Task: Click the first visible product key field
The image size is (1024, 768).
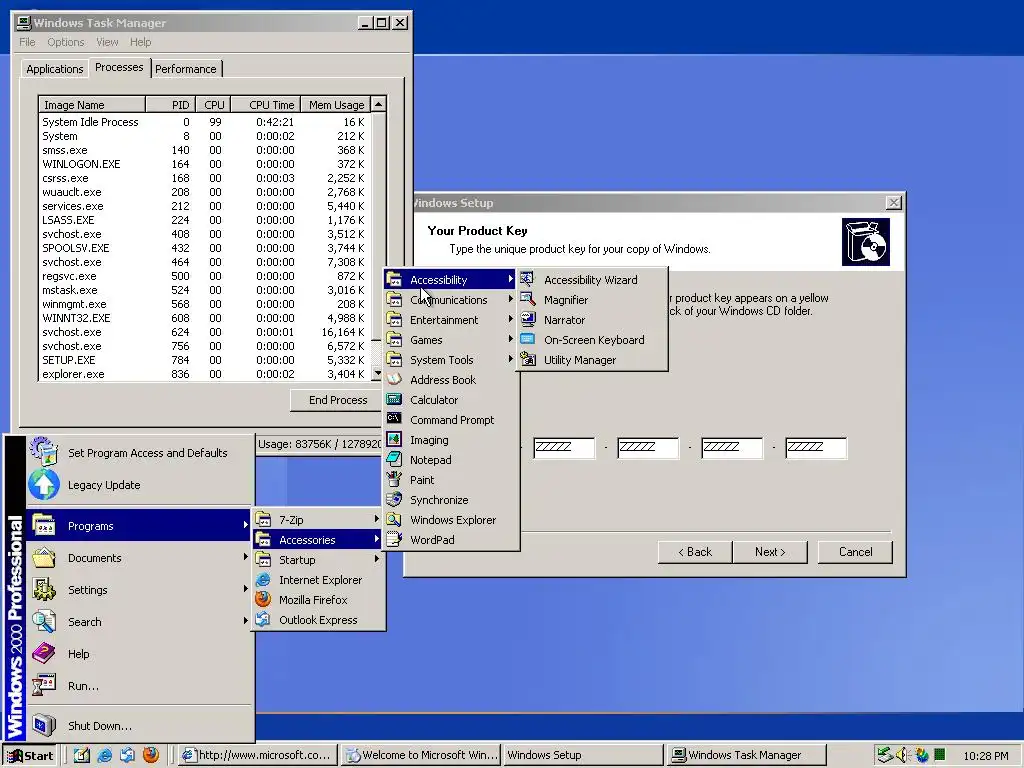Action: click(564, 447)
